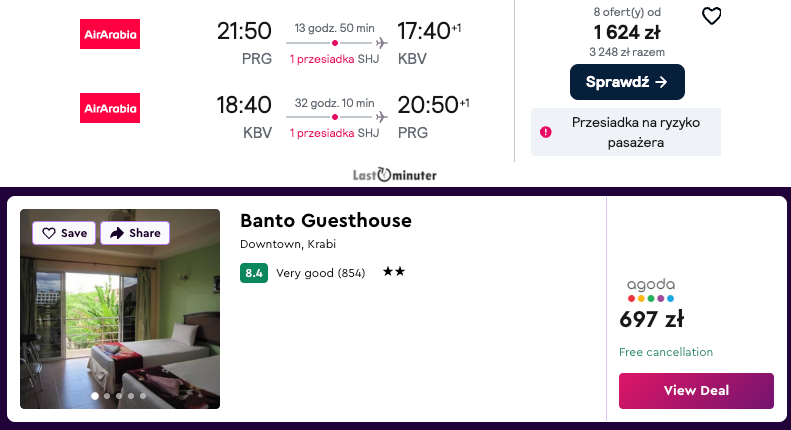Click the Lastminuter logo

point(395,175)
